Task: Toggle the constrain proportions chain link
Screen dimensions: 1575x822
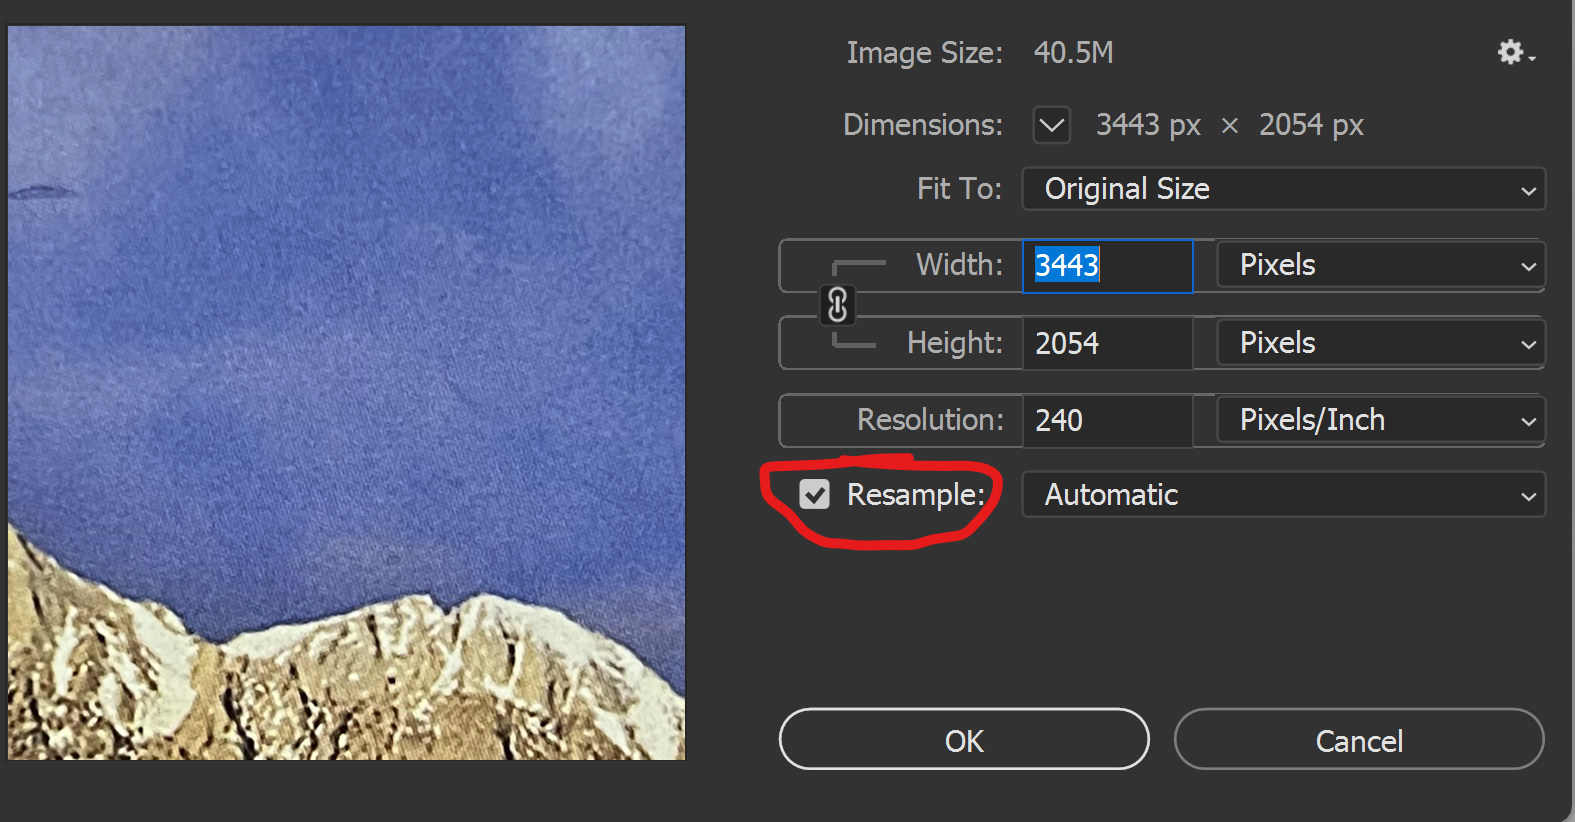Action: (838, 305)
